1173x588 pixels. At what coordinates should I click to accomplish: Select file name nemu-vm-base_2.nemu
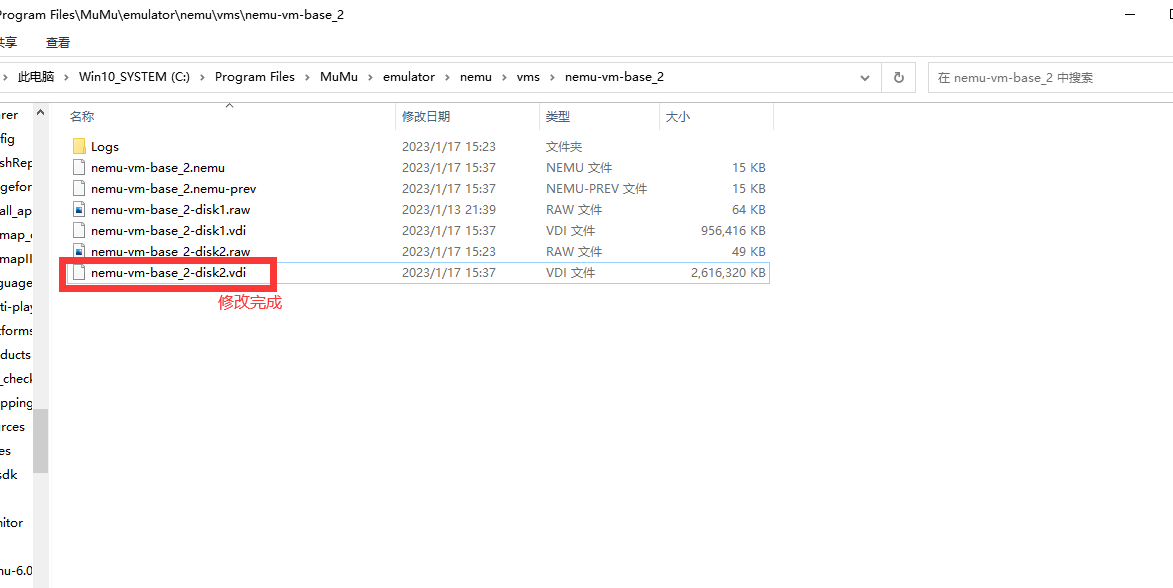(158, 168)
